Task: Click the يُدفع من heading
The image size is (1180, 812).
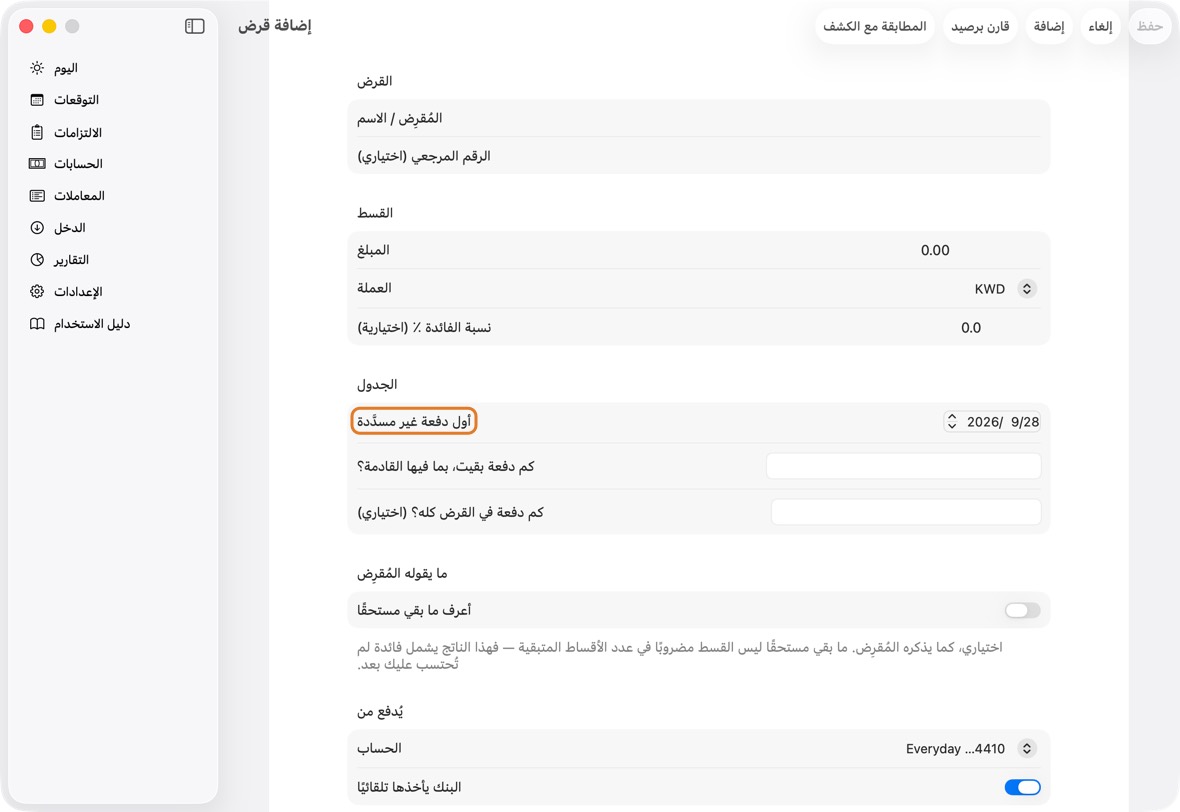Action: pyautogui.click(x=380, y=712)
